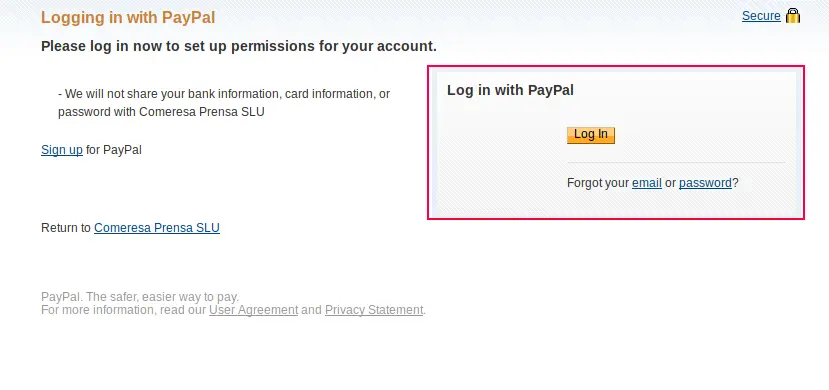This screenshot has height=390, width=829.
Task: Click the 'Please log in now' instruction text
Action: (239, 46)
